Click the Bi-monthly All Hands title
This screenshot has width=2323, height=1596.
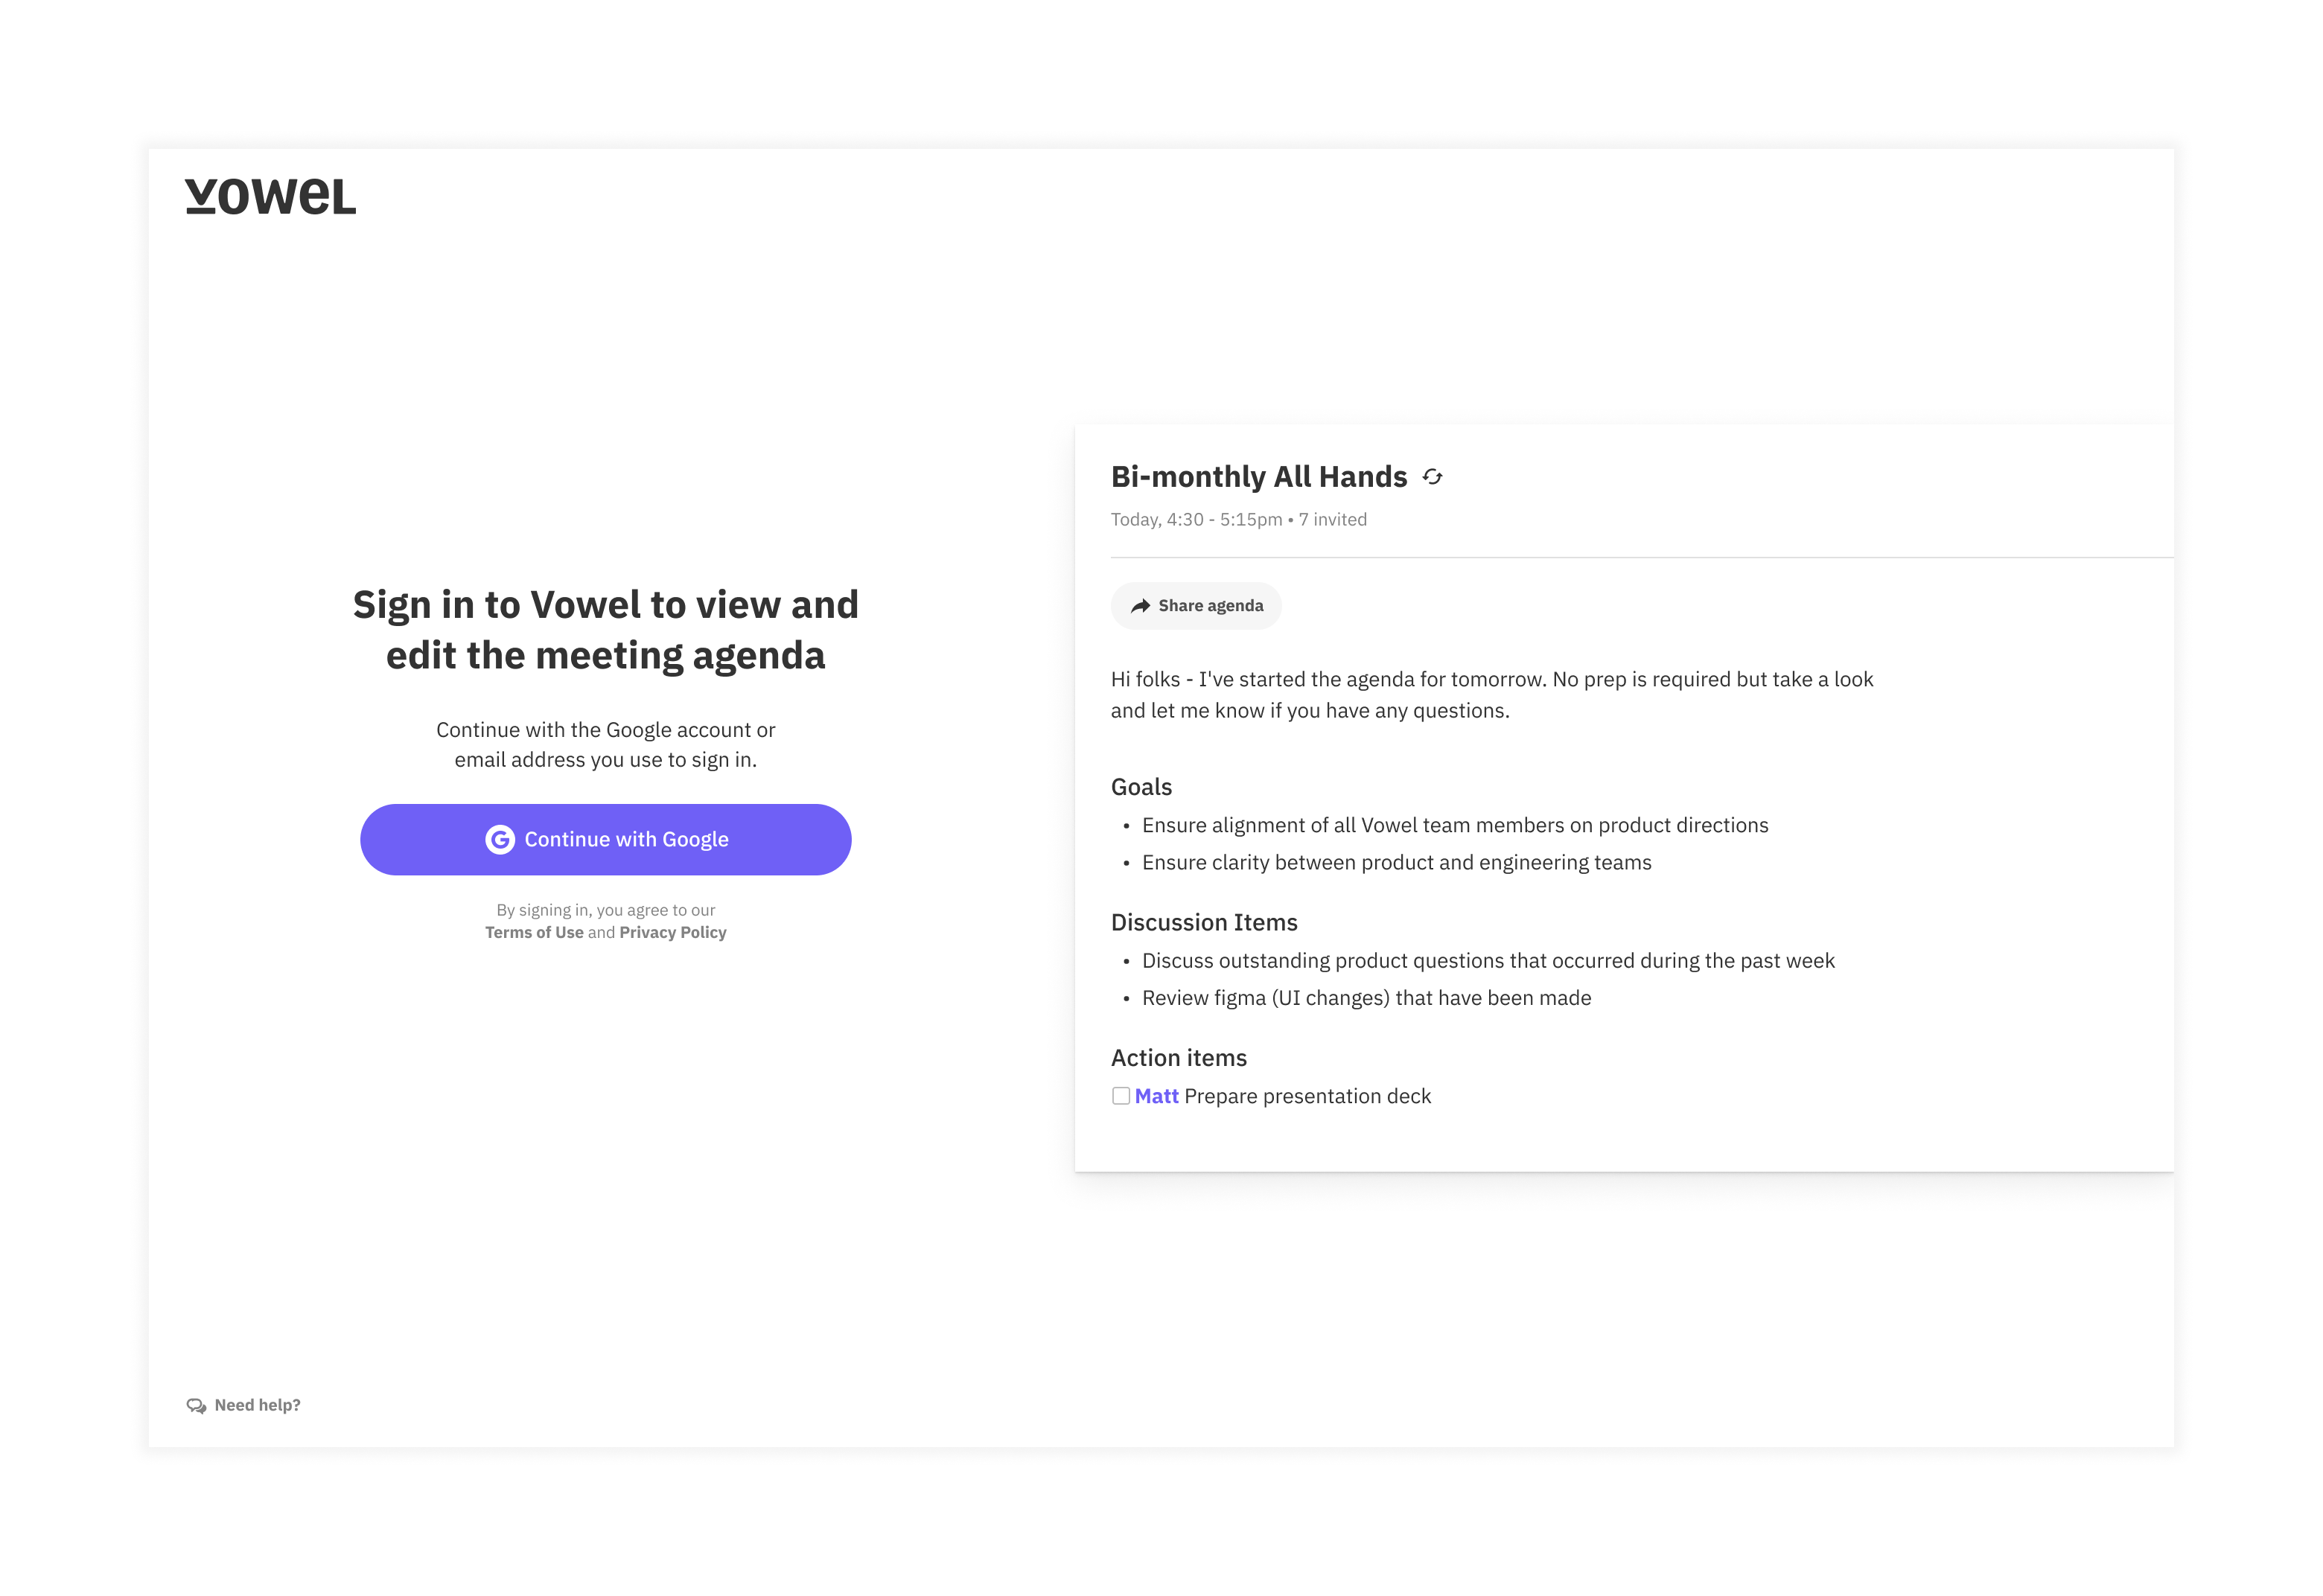click(x=1259, y=477)
